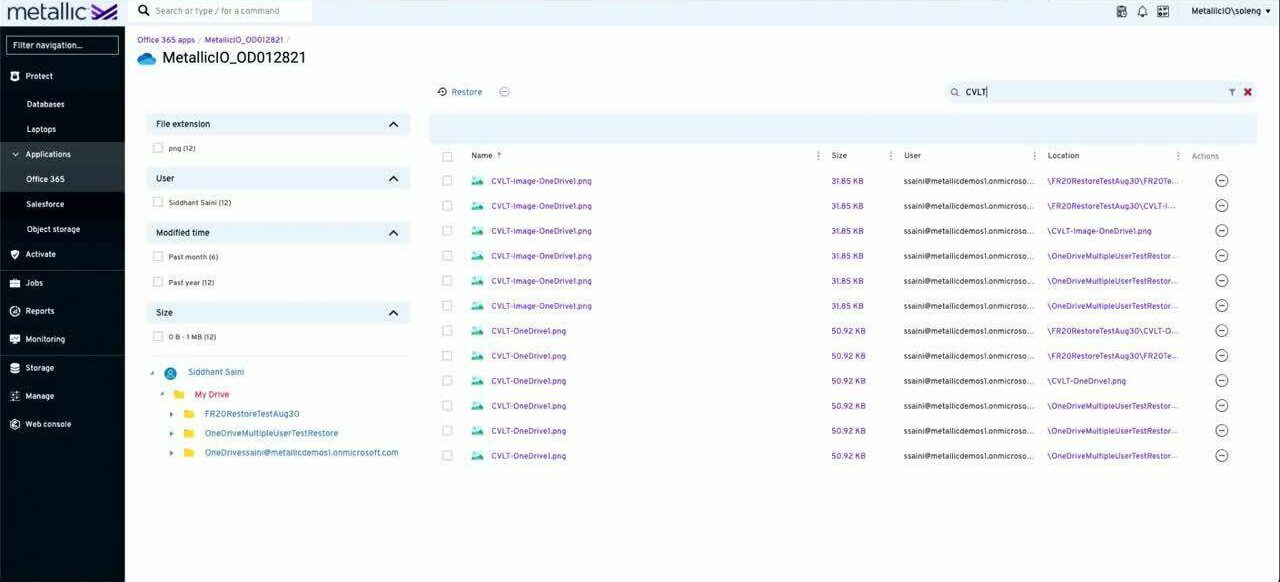Tick the Siddhant Saini (12) user checkbox

[x=158, y=202]
